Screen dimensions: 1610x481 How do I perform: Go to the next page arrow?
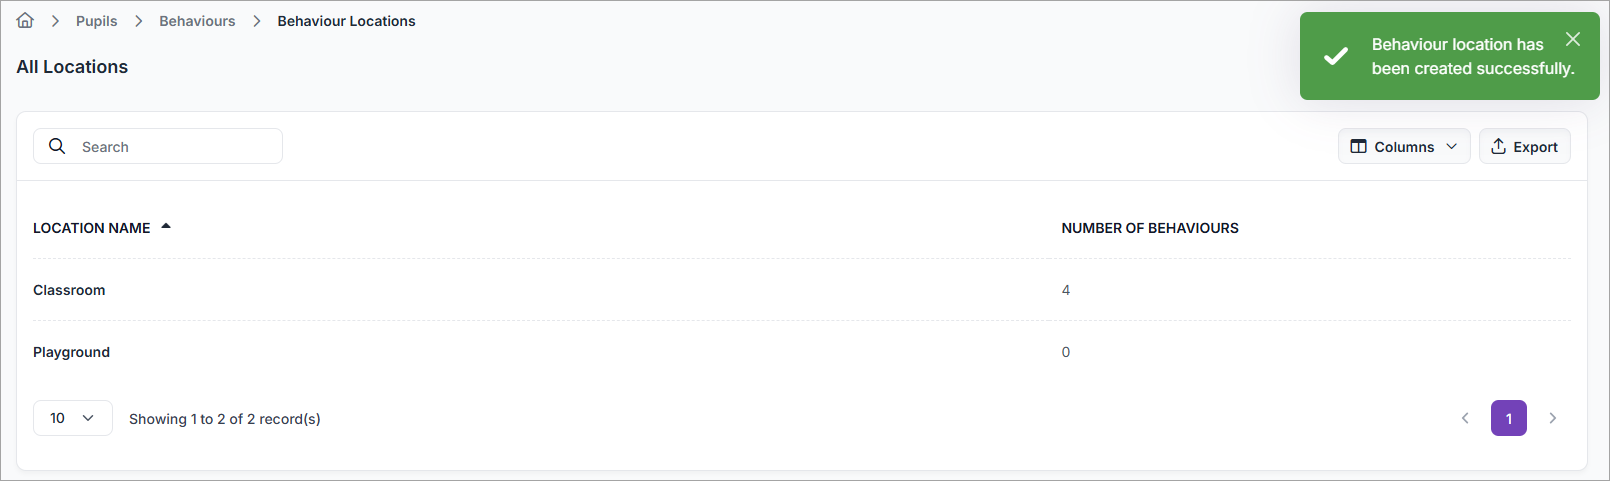pos(1553,418)
